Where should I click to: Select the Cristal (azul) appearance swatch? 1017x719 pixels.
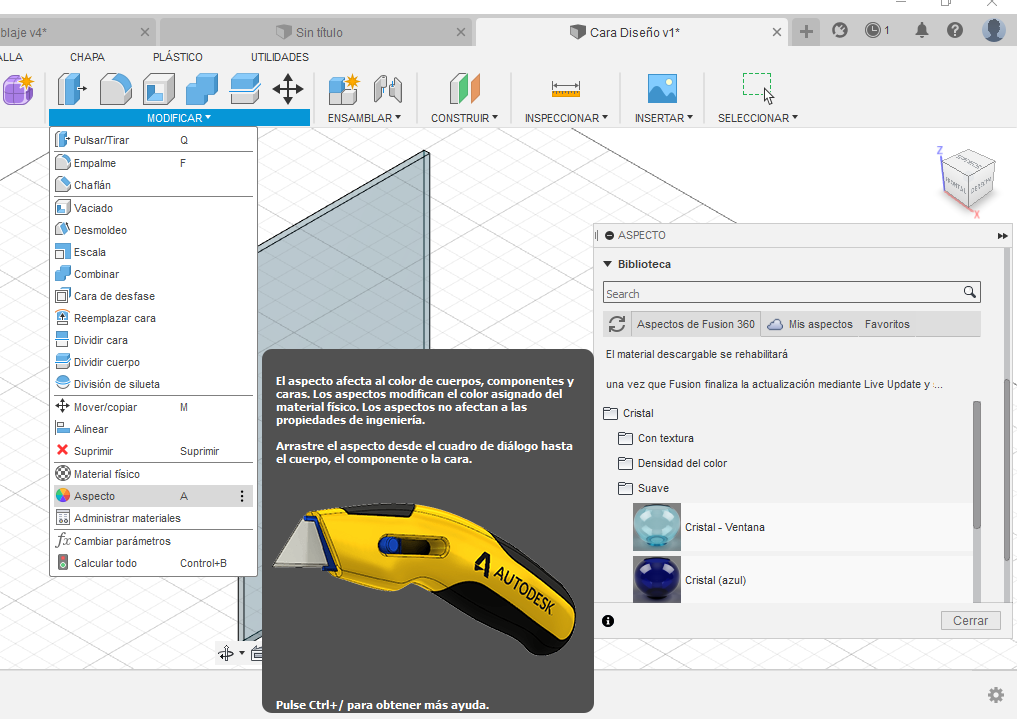pos(656,580)
